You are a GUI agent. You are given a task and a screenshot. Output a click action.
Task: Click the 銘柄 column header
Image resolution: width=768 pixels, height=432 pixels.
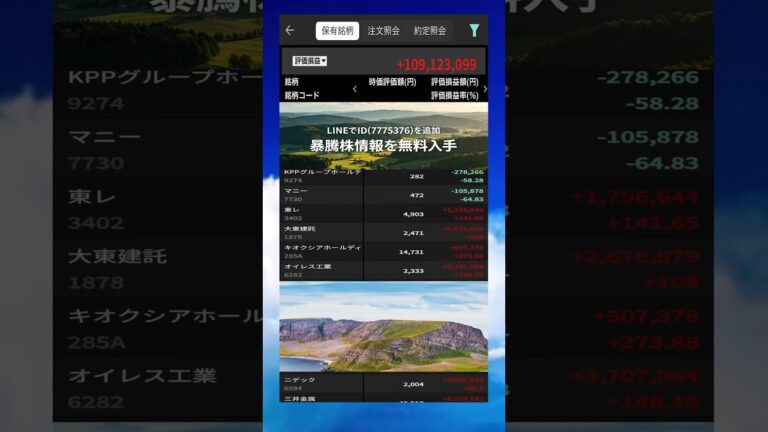tap(291, 82)
